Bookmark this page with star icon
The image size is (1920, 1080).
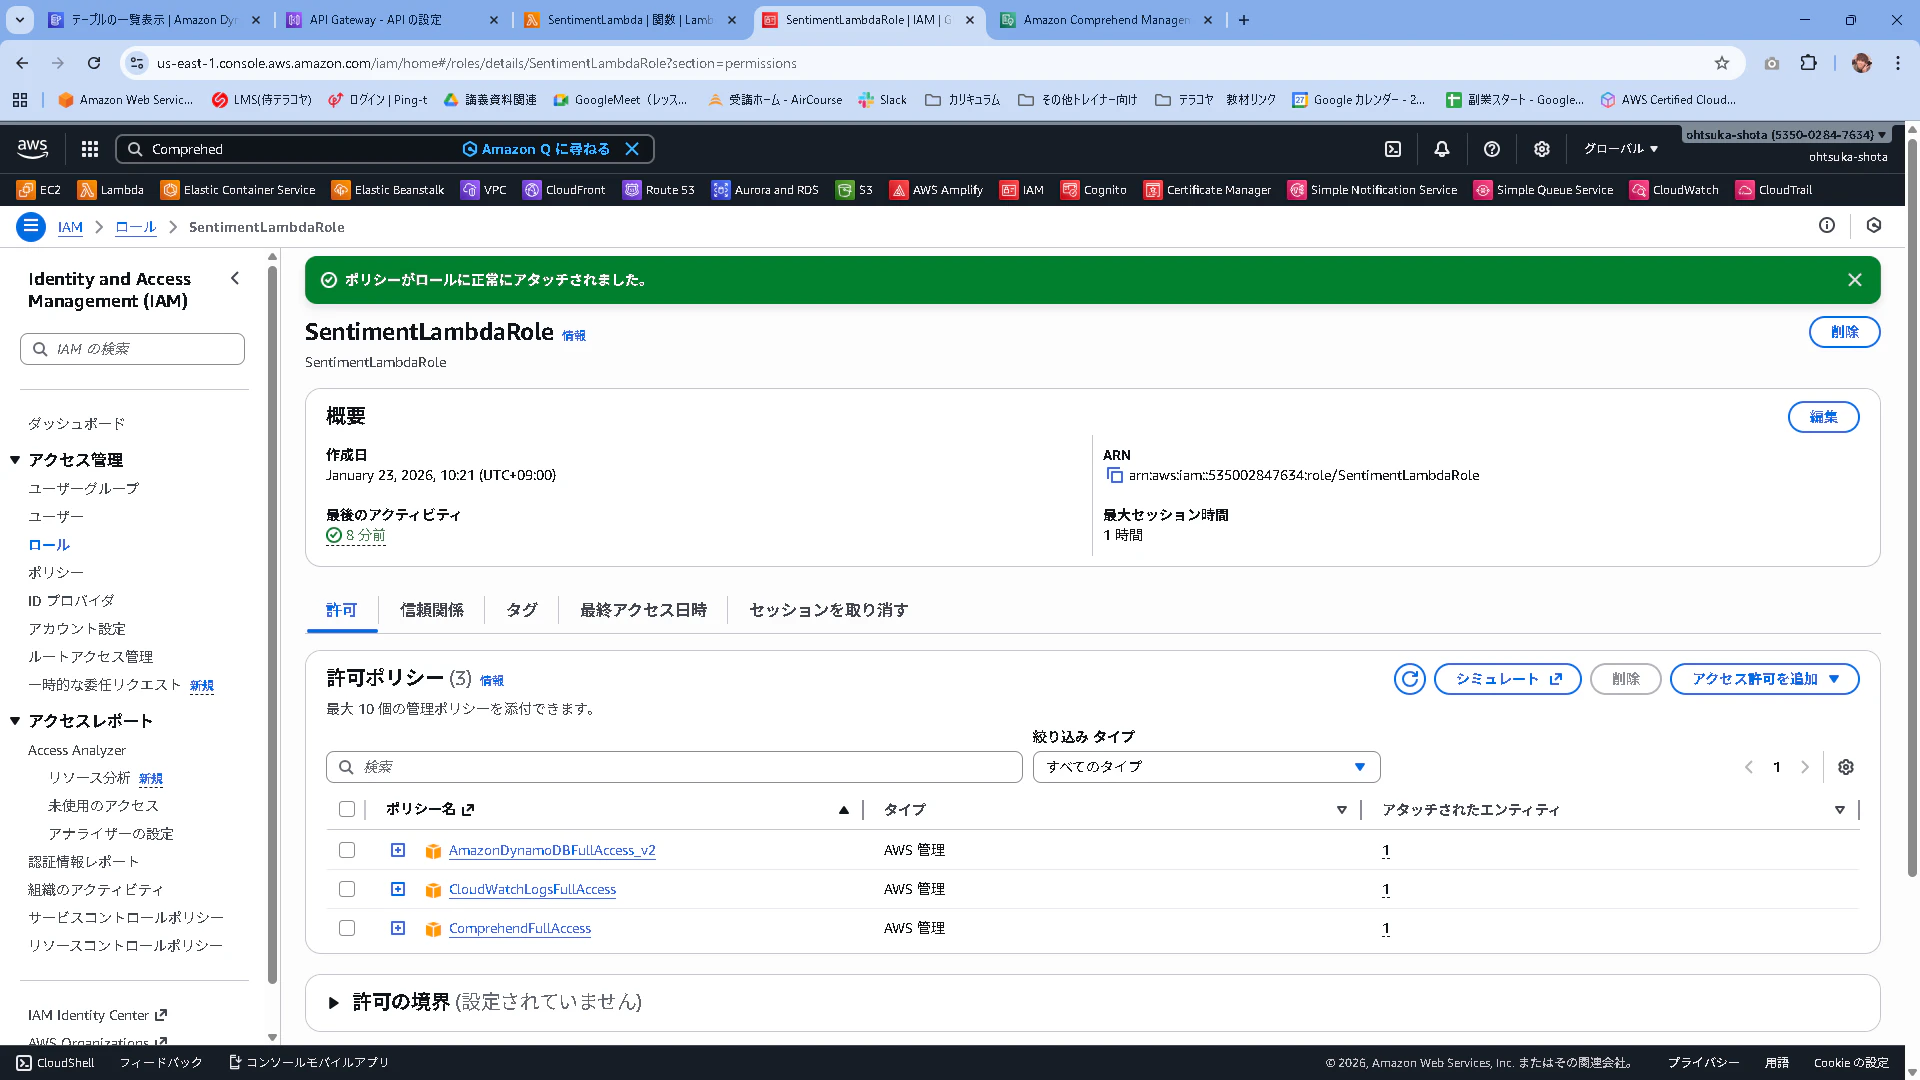1722,63
